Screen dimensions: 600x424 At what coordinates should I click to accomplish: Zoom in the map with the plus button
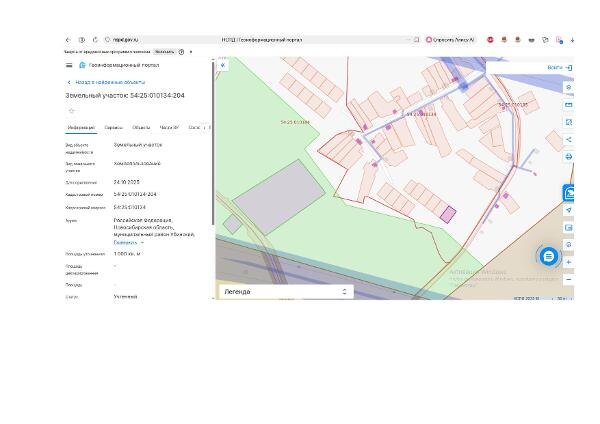pyautogui.click(x=569, y=262)
